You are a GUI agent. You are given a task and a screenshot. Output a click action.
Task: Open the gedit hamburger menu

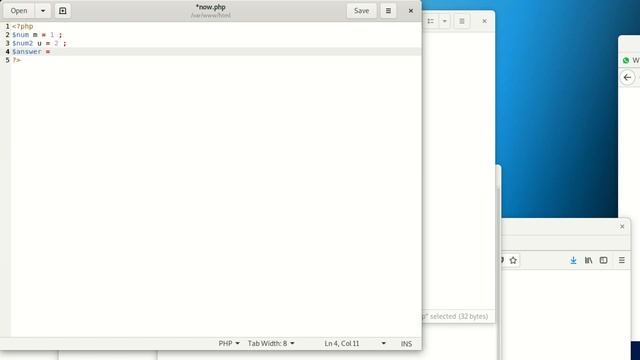[x=388, y=11]
